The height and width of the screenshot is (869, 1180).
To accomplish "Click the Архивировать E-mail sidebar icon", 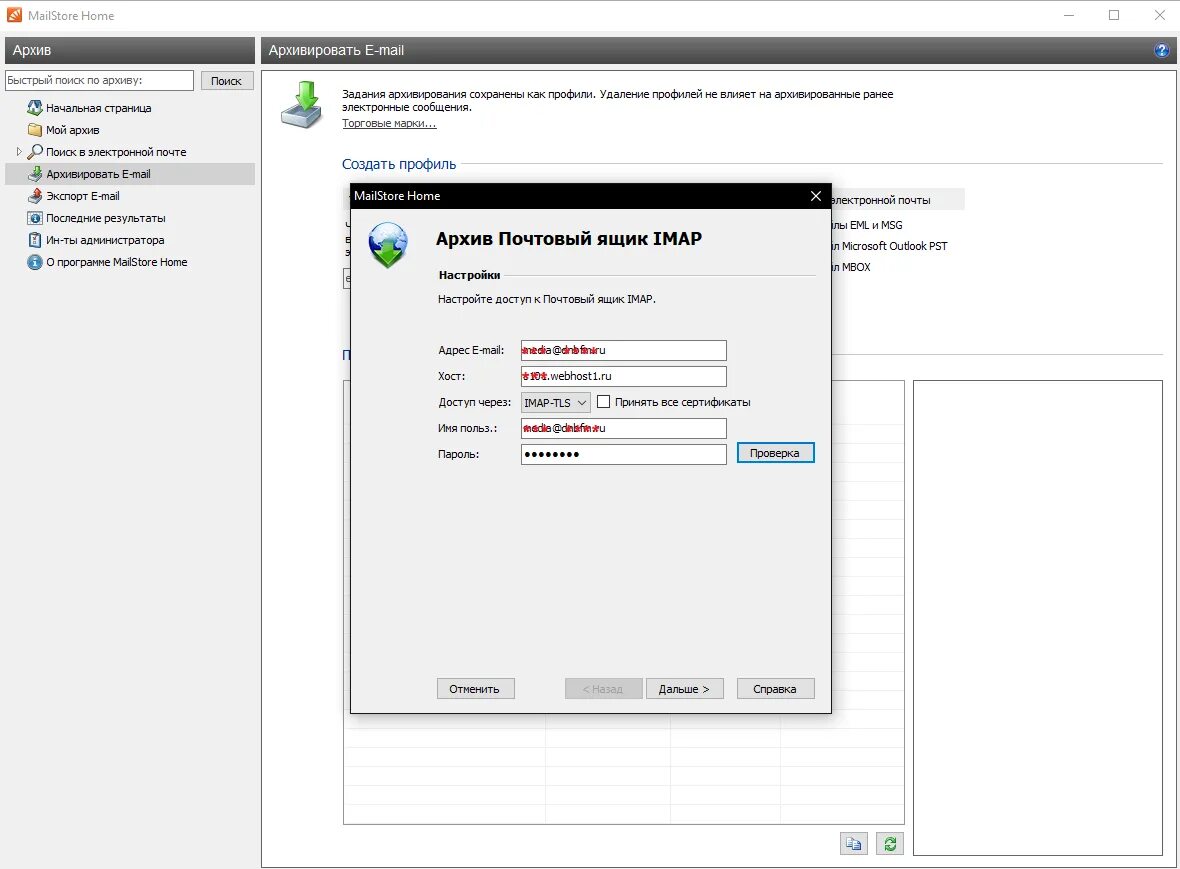I will point(35,174).
